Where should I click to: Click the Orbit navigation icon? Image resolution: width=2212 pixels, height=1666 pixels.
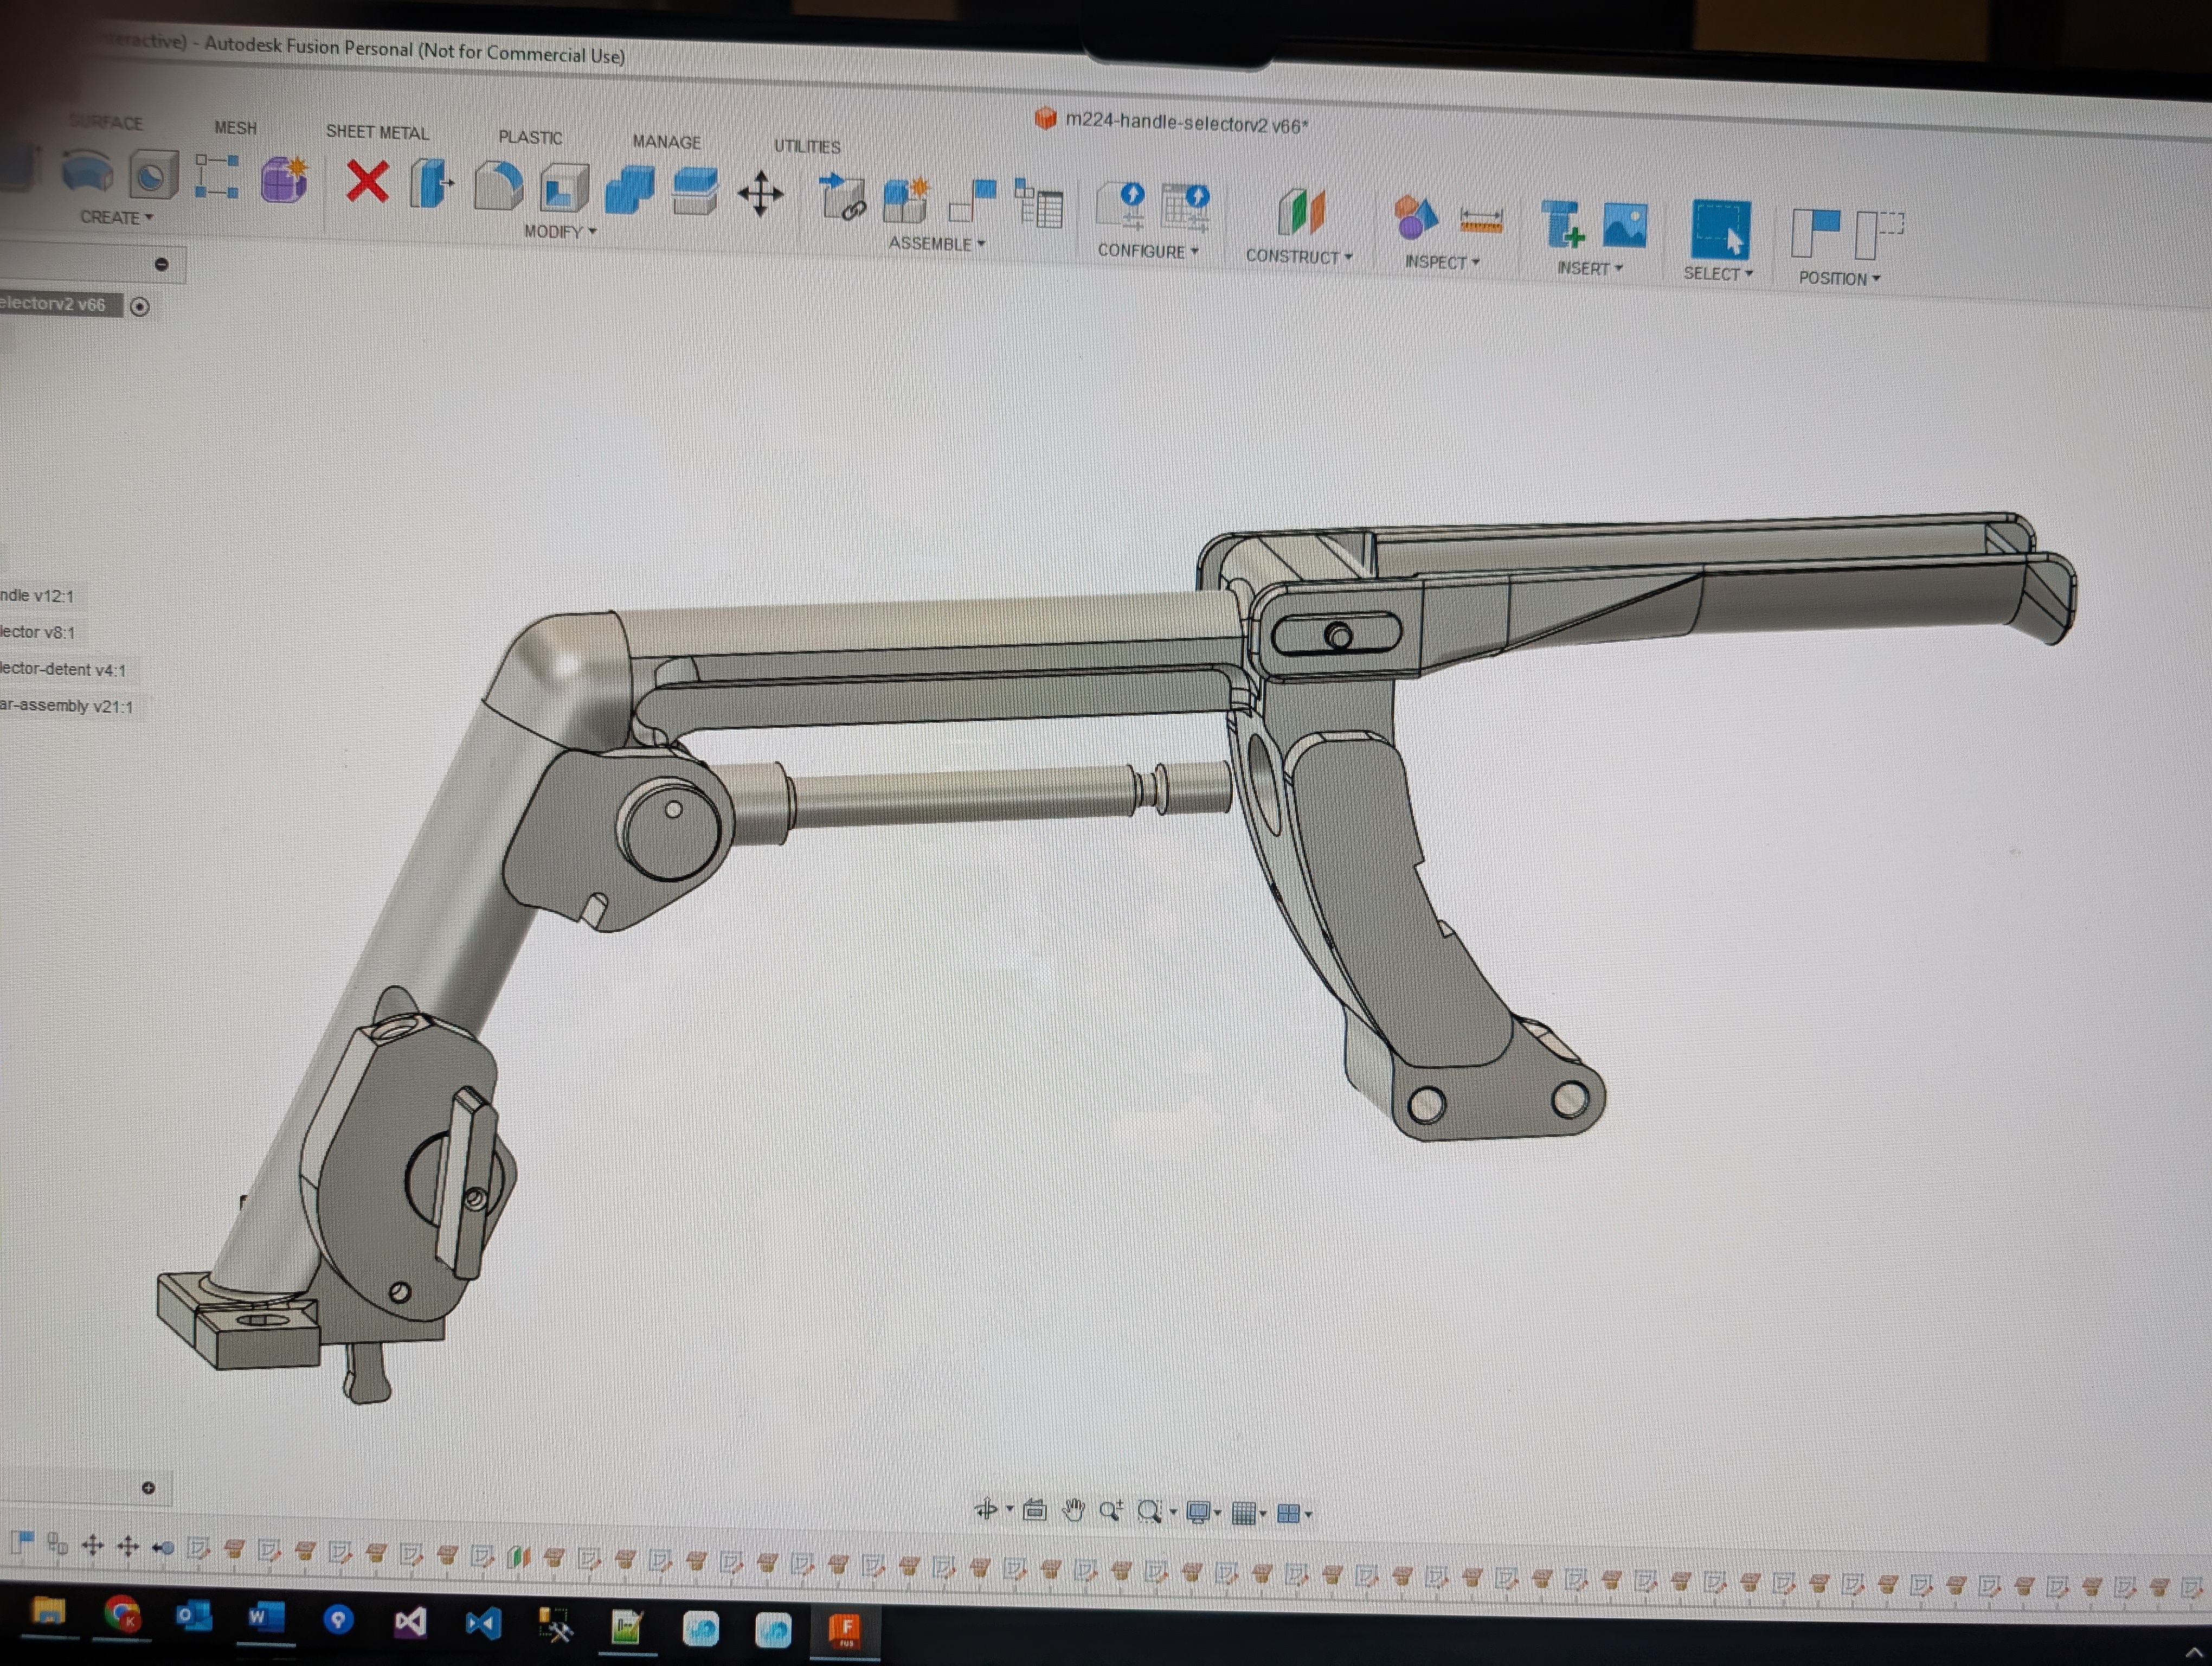986,1509
